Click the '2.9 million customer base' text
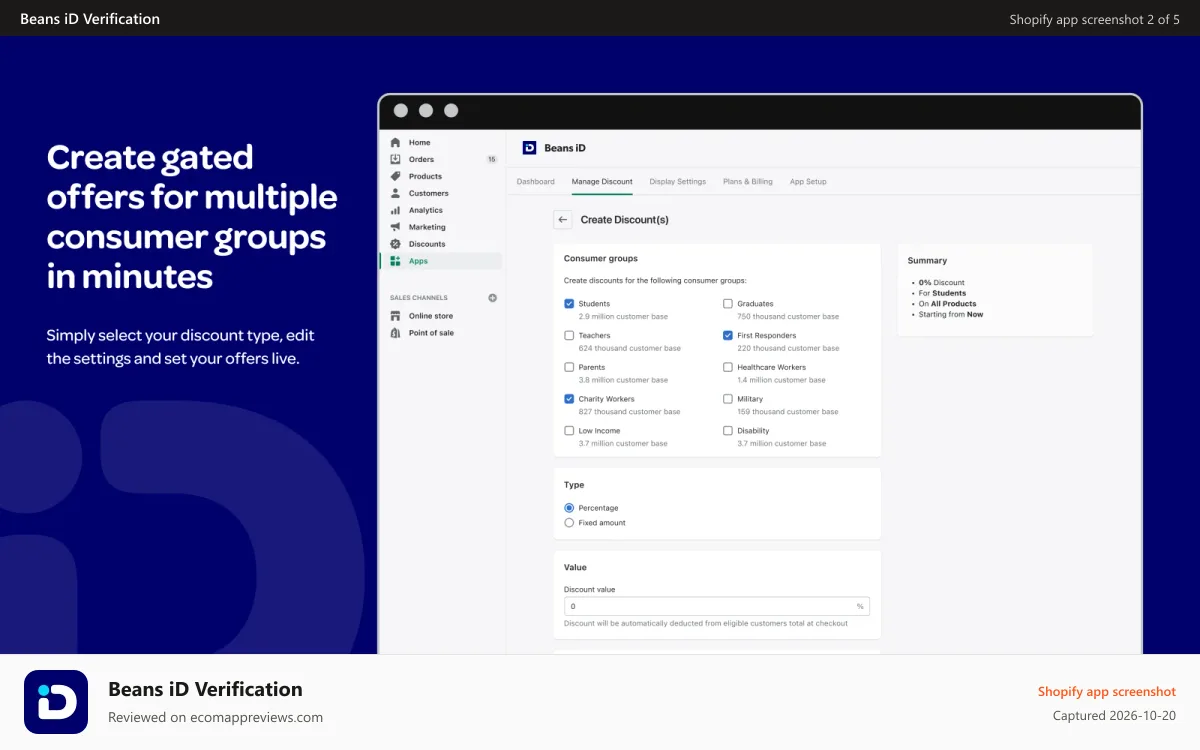This screenshot has height=750, width=1200. 623,316
